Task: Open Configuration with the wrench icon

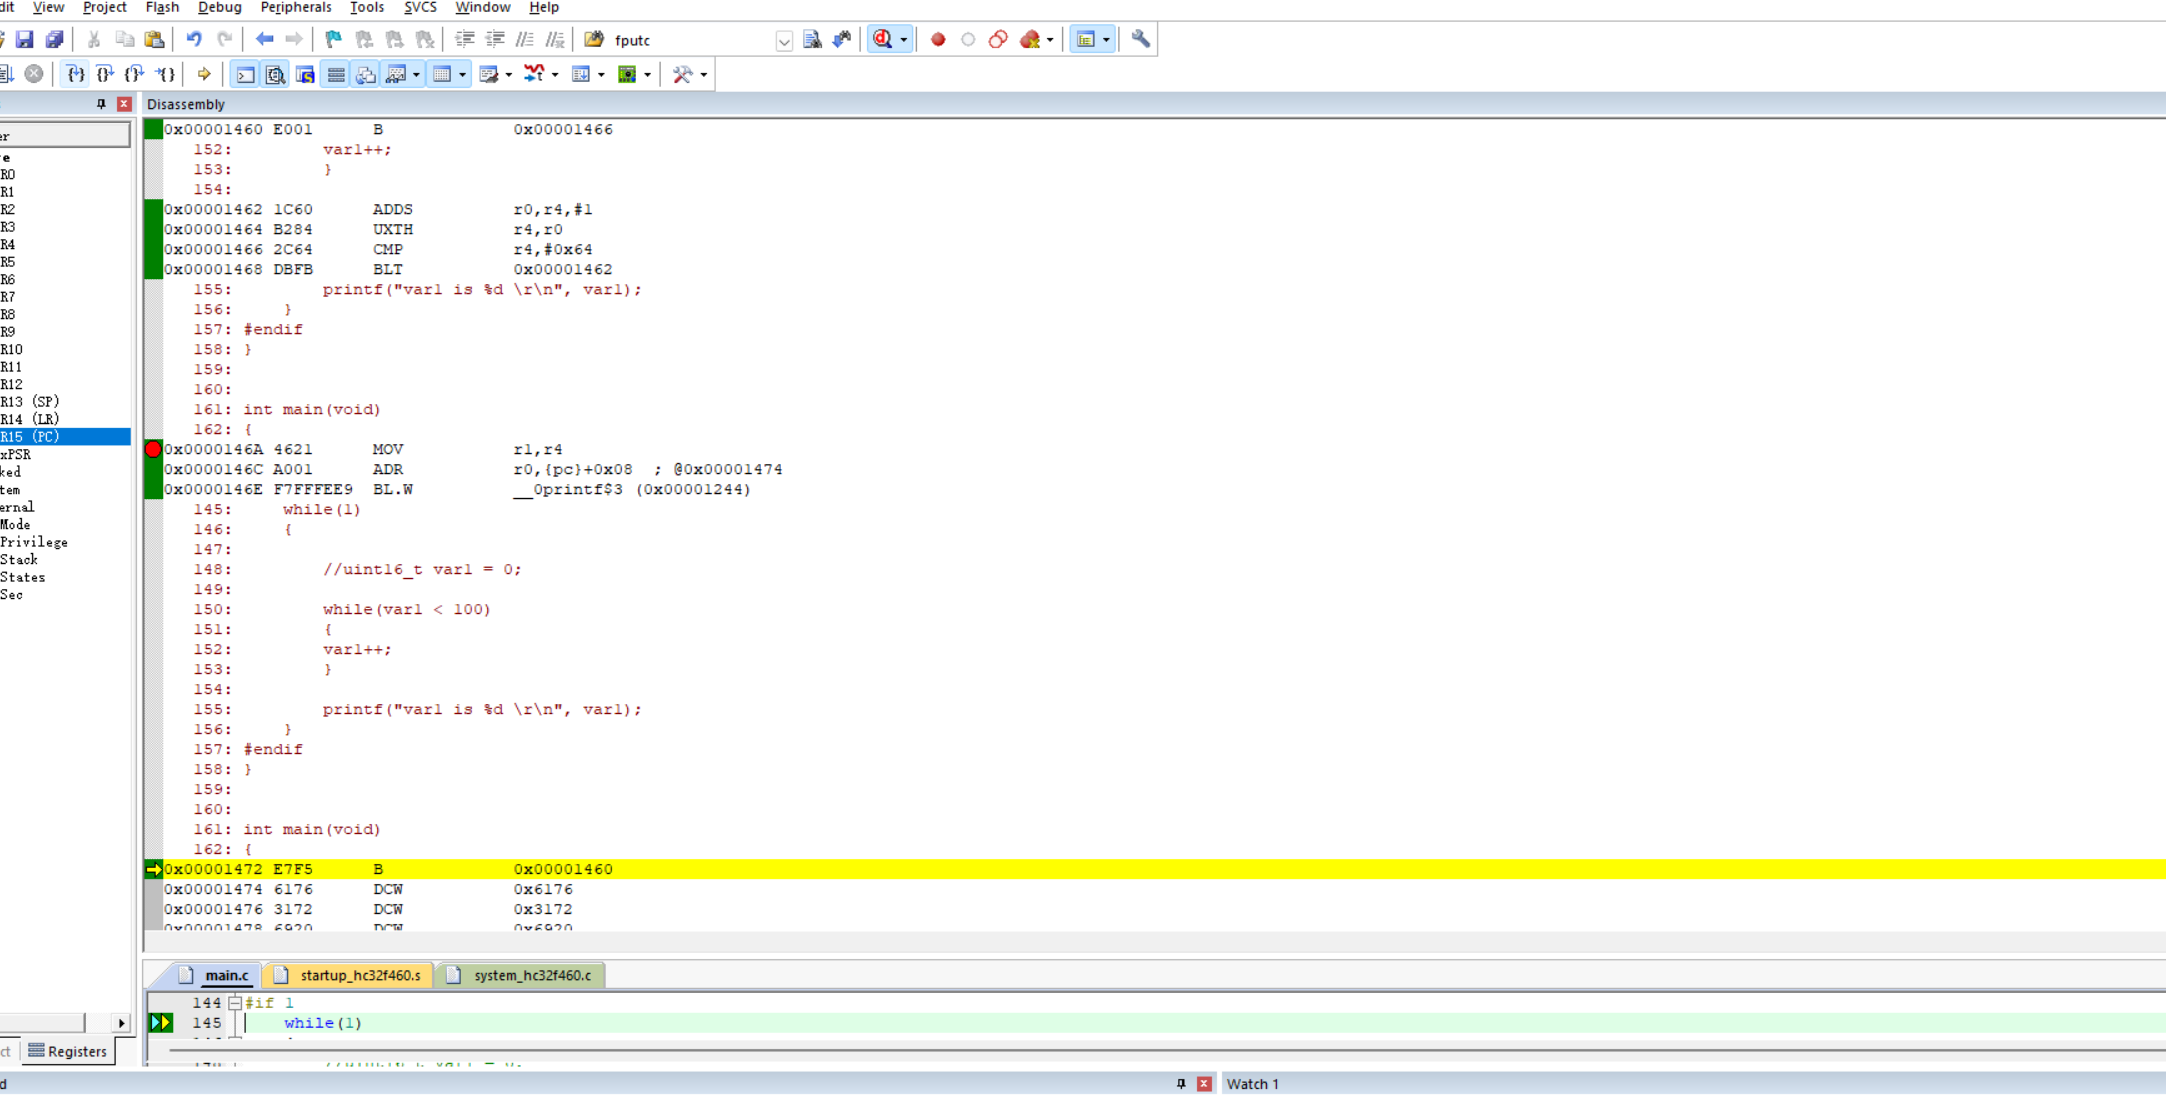Action: coord(1140,39)
